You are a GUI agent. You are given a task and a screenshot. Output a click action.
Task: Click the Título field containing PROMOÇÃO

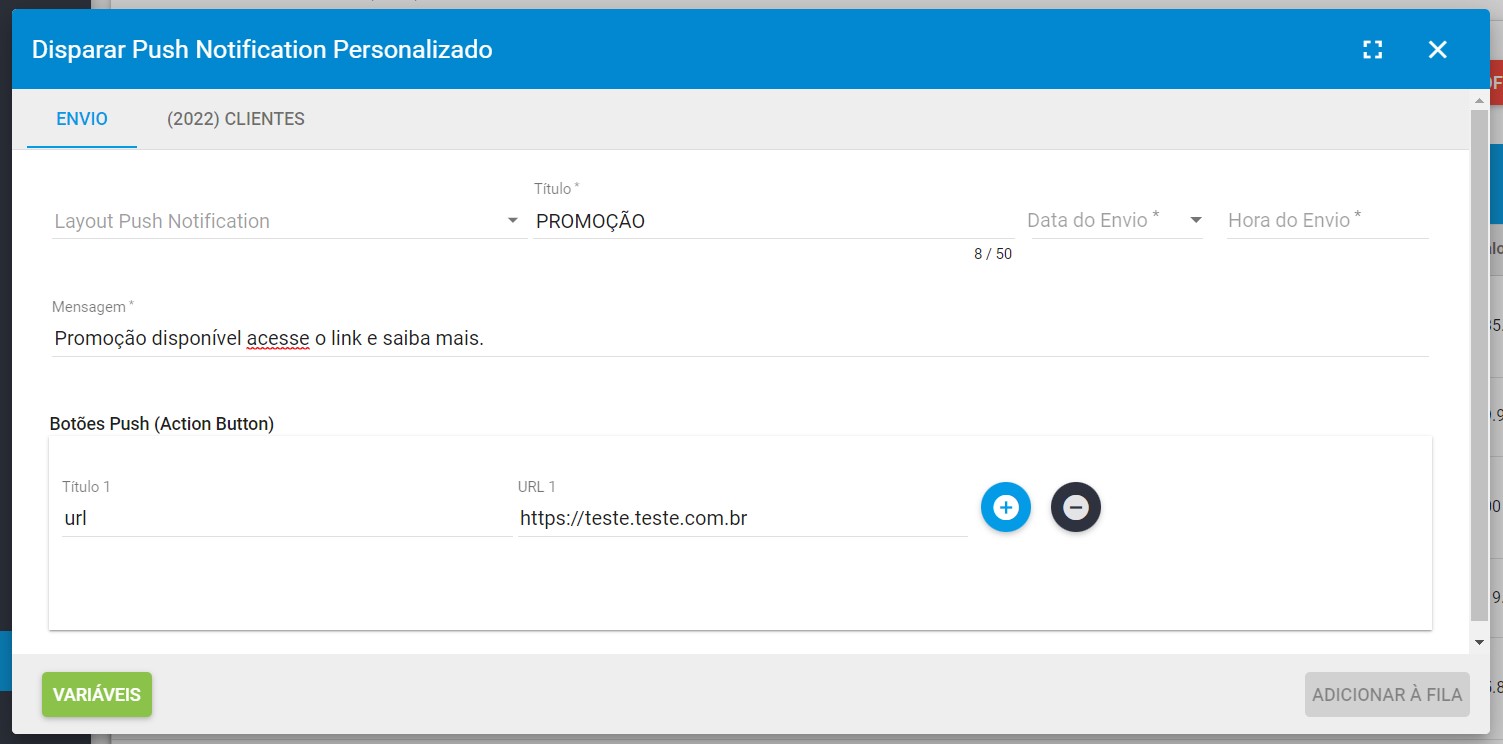point(773,221)
